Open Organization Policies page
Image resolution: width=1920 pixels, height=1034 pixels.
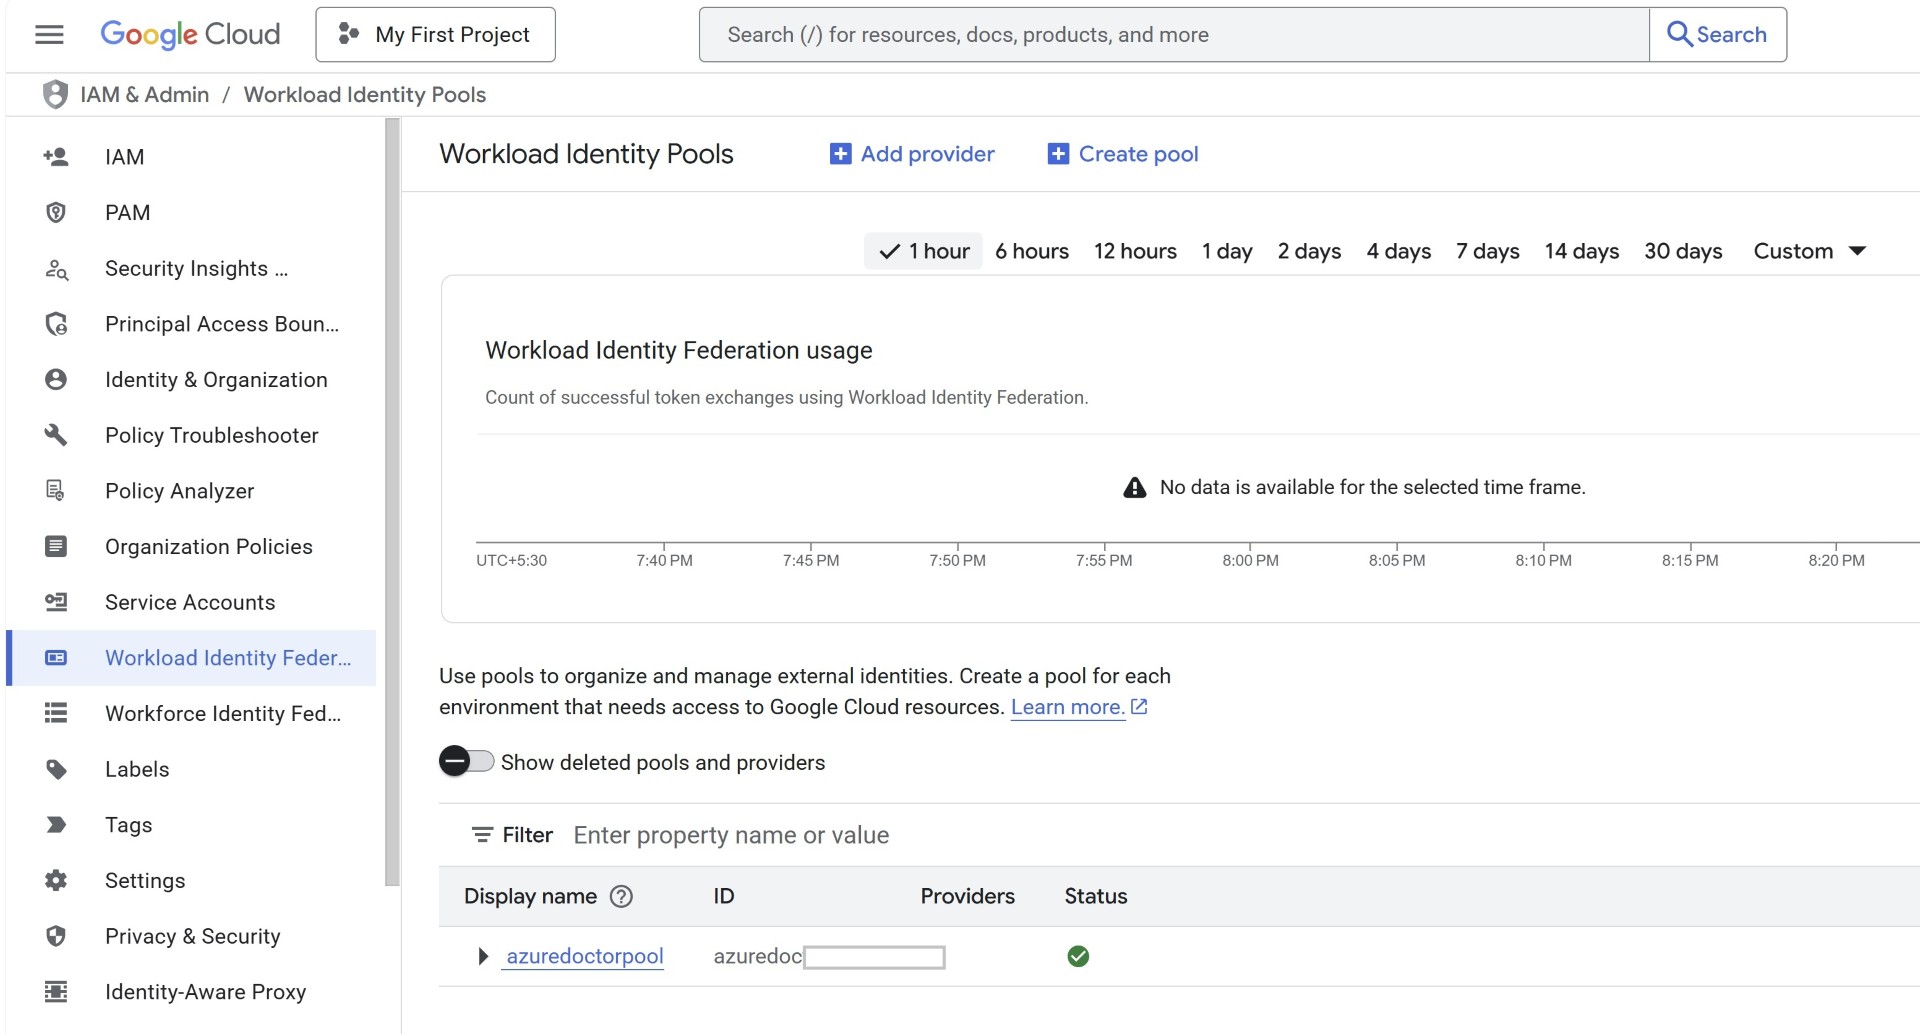pos(191,546)
